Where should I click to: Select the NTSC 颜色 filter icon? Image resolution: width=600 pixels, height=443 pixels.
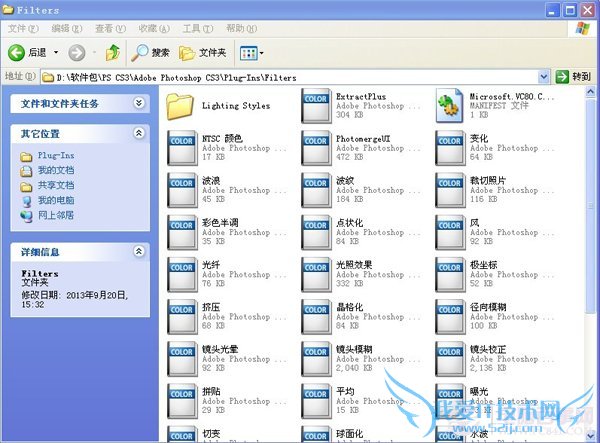[182, 148]
